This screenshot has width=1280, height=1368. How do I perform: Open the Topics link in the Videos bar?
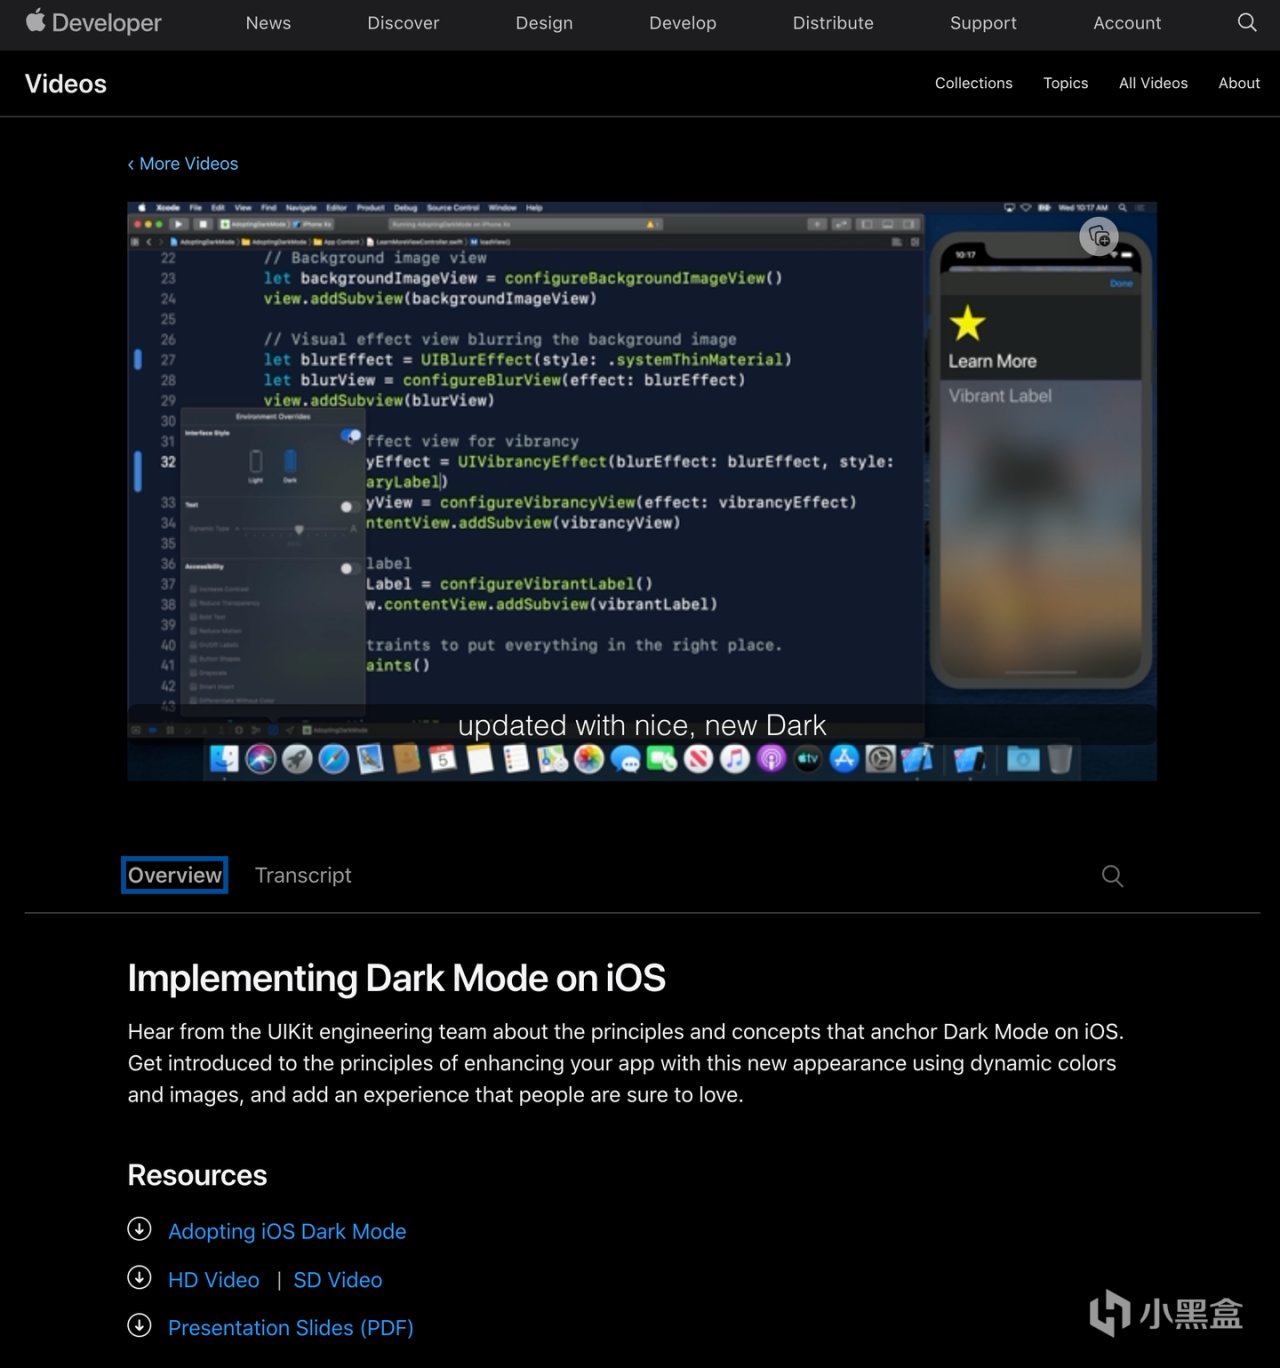[1066, 83]
